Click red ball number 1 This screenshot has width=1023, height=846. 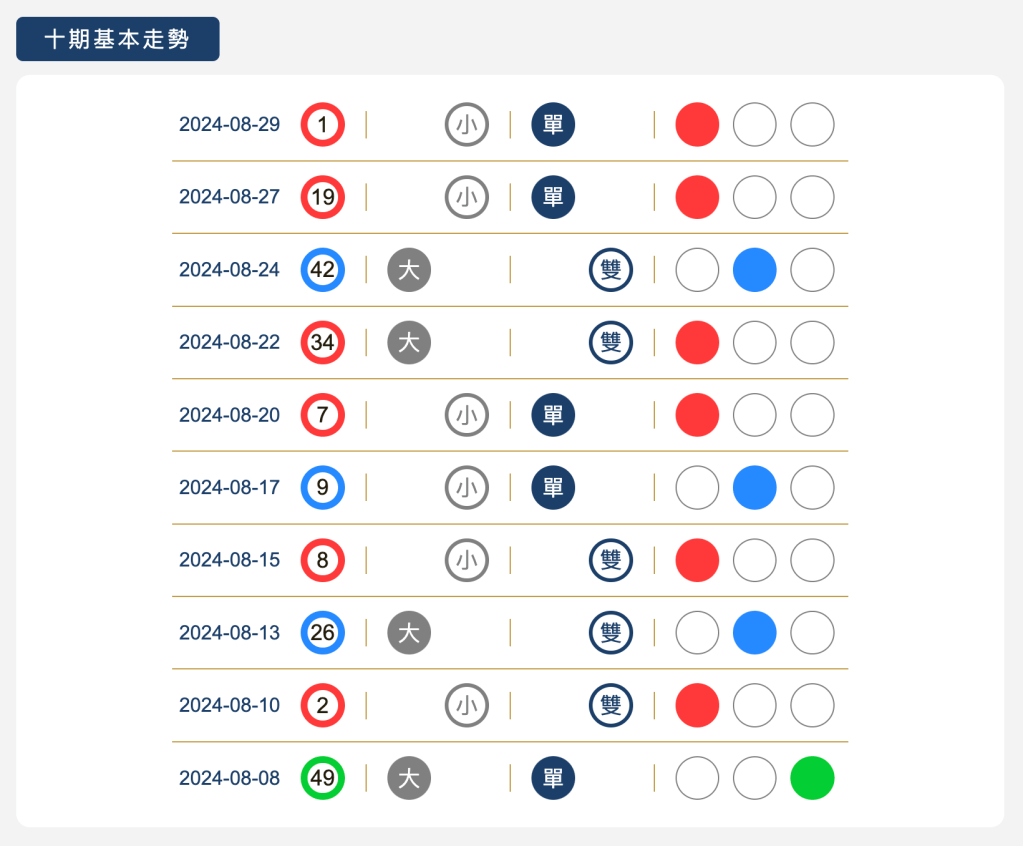click(322, 125)
